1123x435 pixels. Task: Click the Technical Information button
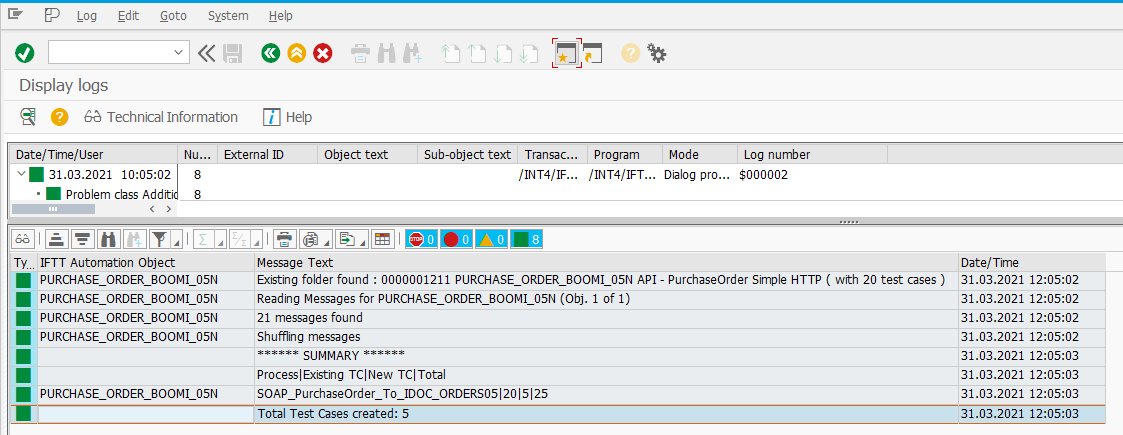161,117
